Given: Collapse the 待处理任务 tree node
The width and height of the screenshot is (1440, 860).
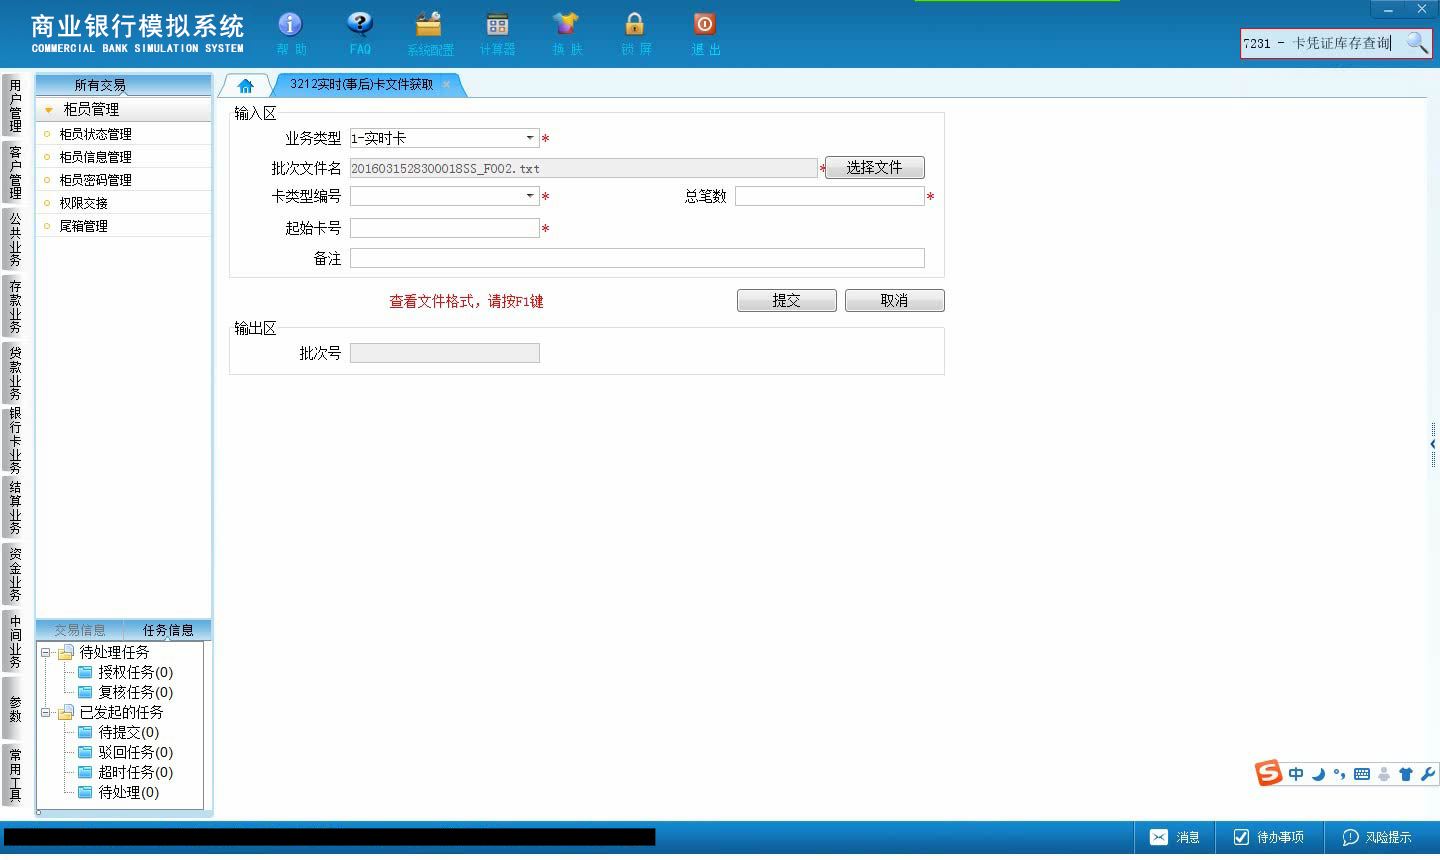Looking at the screenshot, I should pos(45,652).
